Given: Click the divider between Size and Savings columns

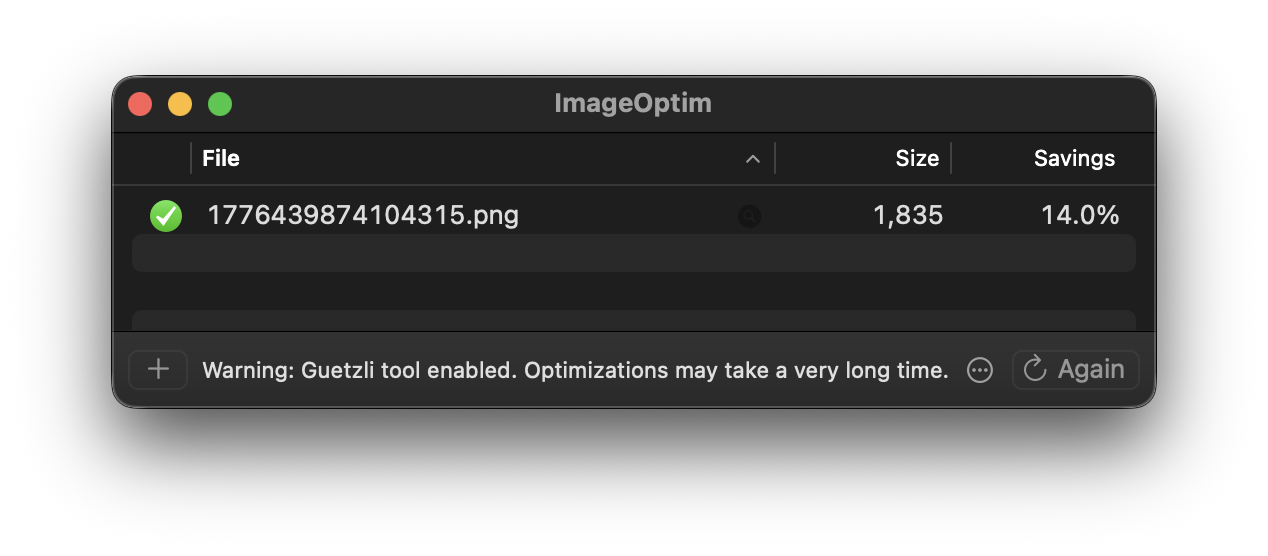Looking at the screenshot, I should point(951,158).
